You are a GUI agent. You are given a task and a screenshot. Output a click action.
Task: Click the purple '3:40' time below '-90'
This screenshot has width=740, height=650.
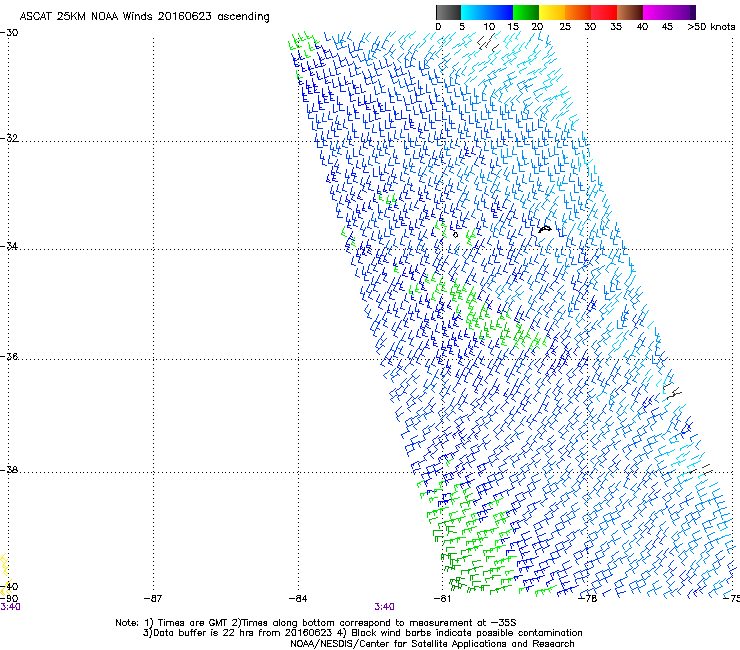coord(10,607)
